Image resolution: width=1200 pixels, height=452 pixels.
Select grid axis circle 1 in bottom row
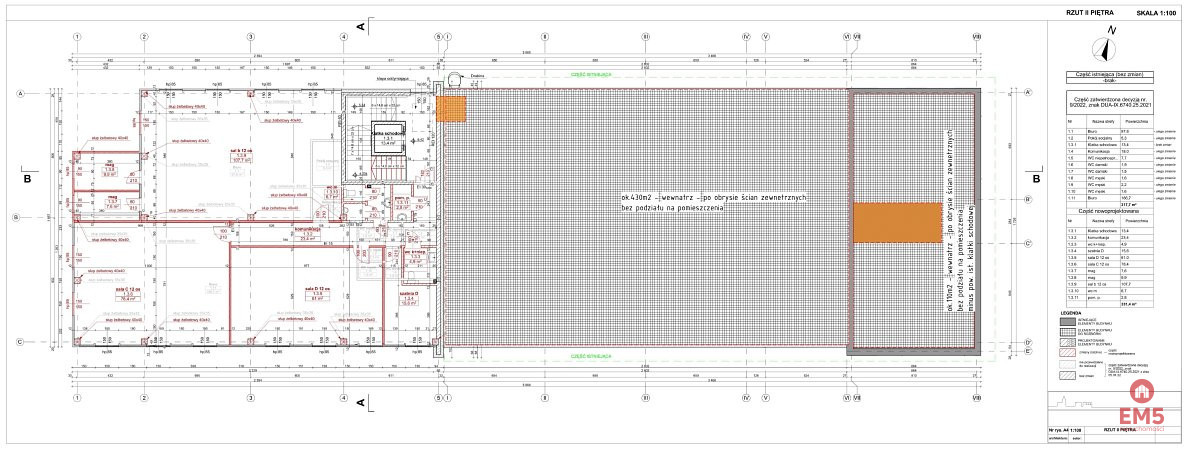point(76,397)
